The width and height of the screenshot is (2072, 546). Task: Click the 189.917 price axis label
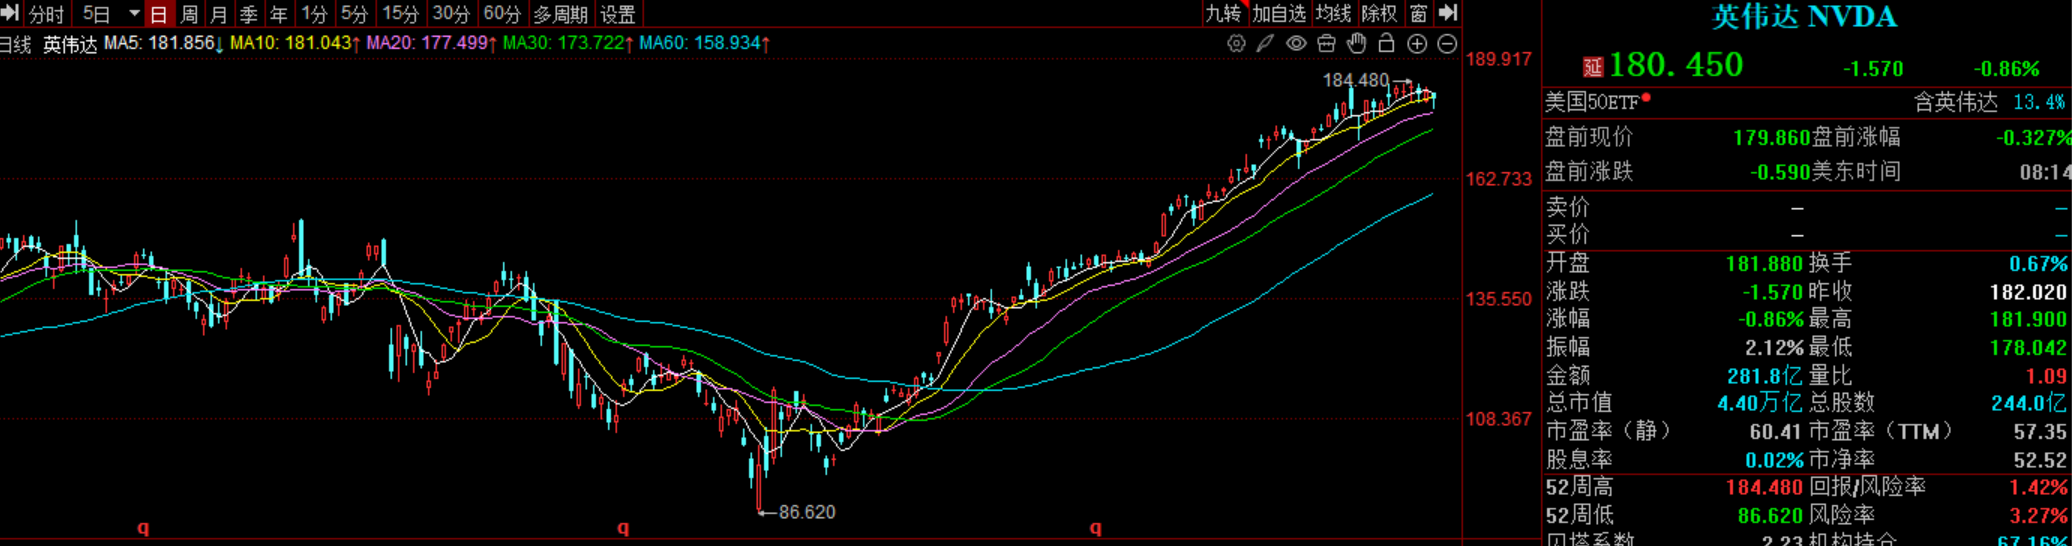coord(1498,59)
